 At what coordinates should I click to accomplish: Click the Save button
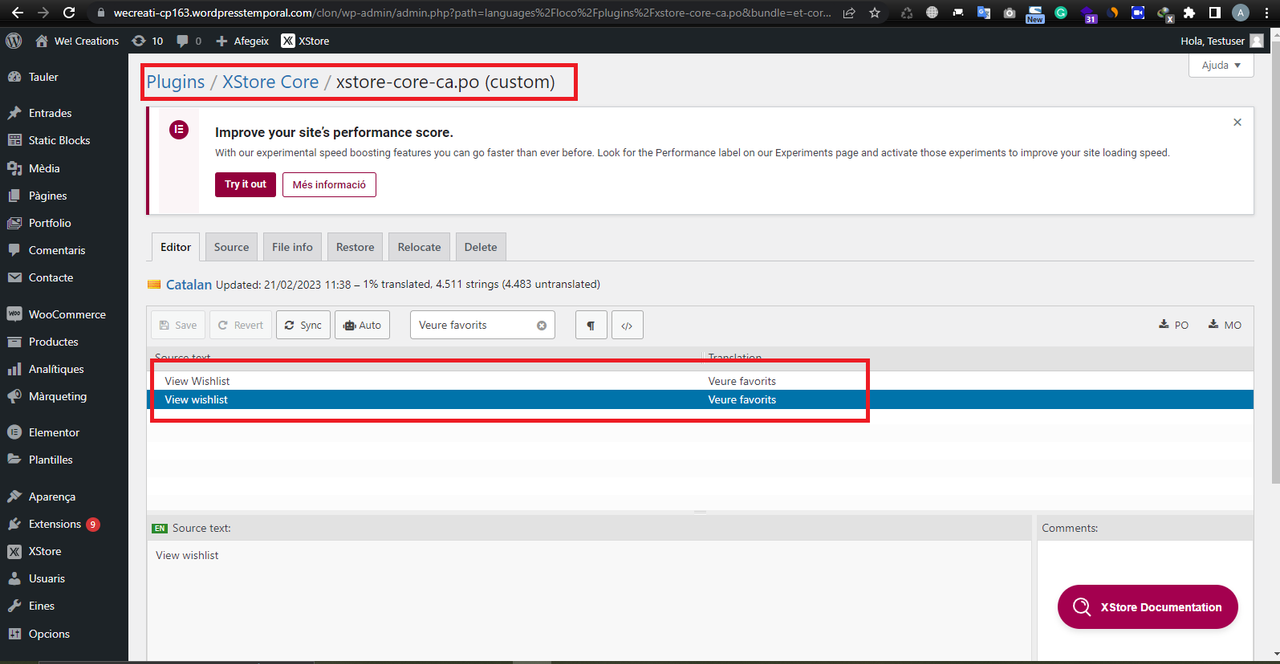pyautogui.click(x=178, y=325)
